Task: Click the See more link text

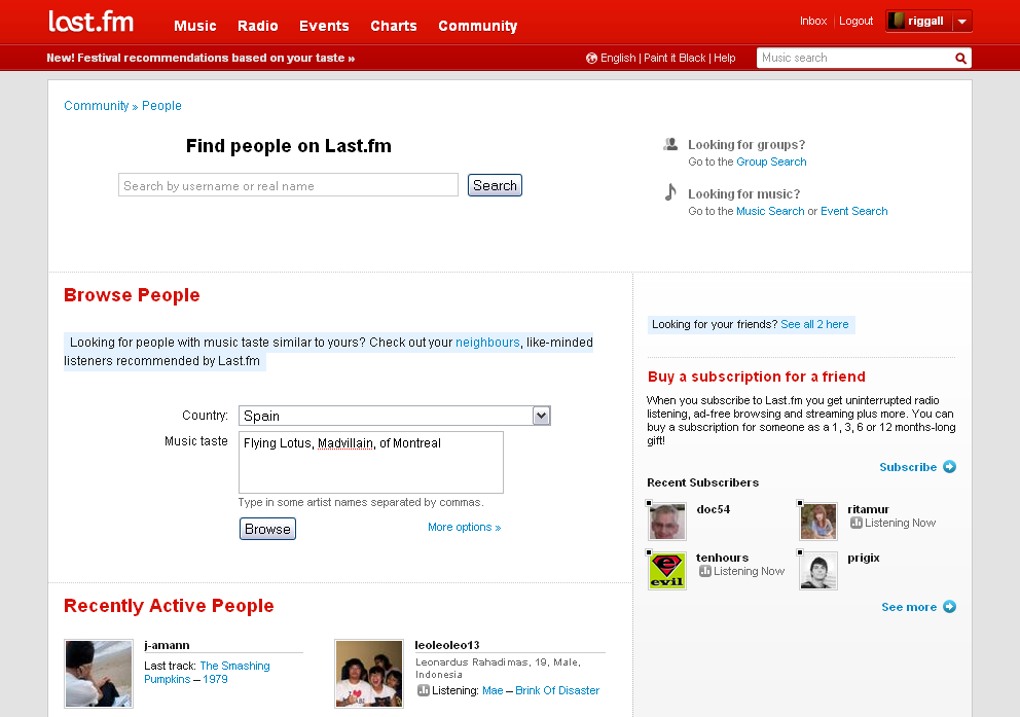Action: pos(909,607)
